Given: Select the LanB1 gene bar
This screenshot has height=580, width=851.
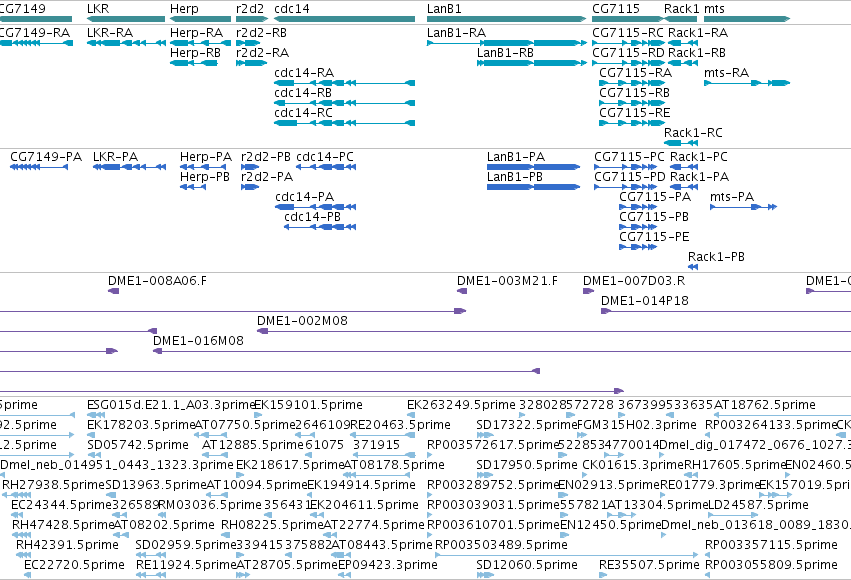Looking at the screenshot, I should click(507, 19).
